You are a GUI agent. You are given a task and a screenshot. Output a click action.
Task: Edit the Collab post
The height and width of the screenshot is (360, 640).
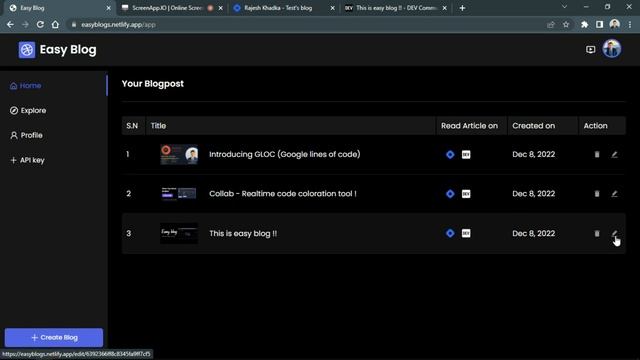click(x=614, y=193)
